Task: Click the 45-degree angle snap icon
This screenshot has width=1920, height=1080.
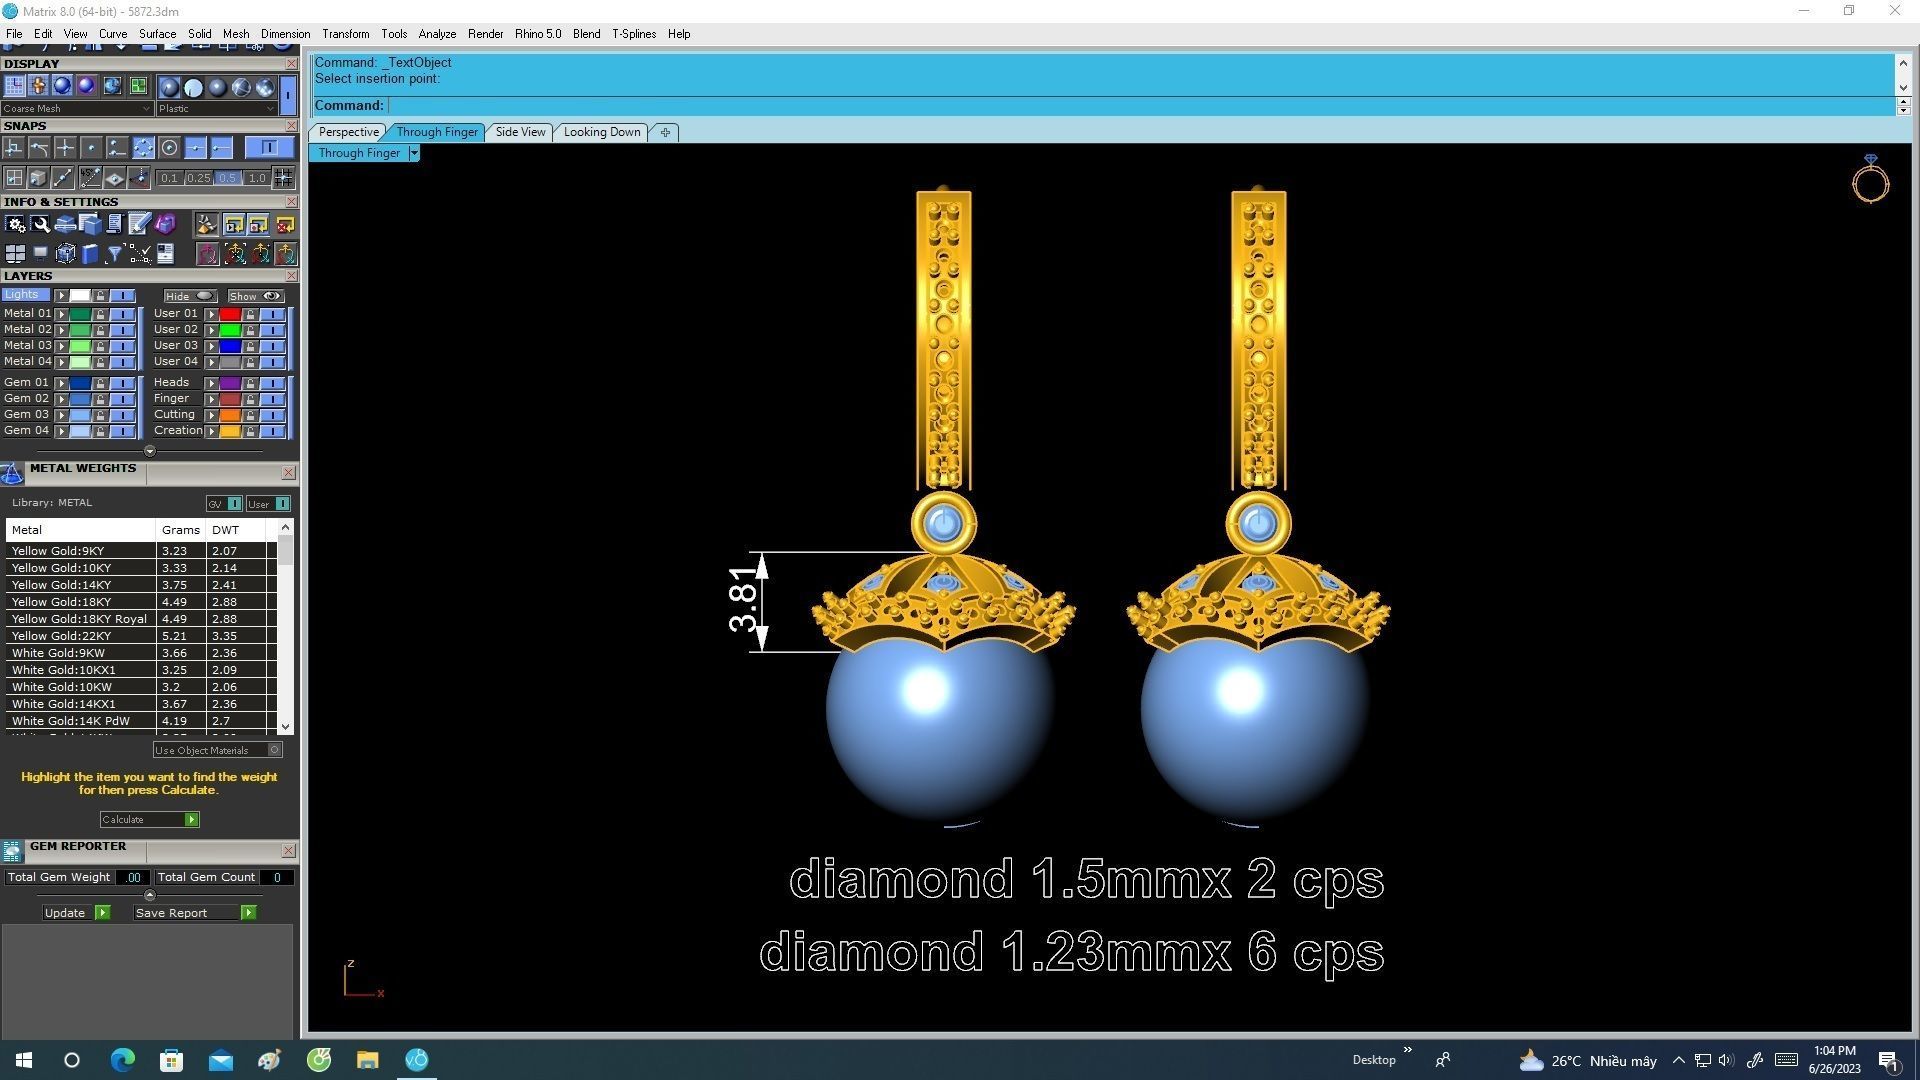Action: tap(90, 178)
